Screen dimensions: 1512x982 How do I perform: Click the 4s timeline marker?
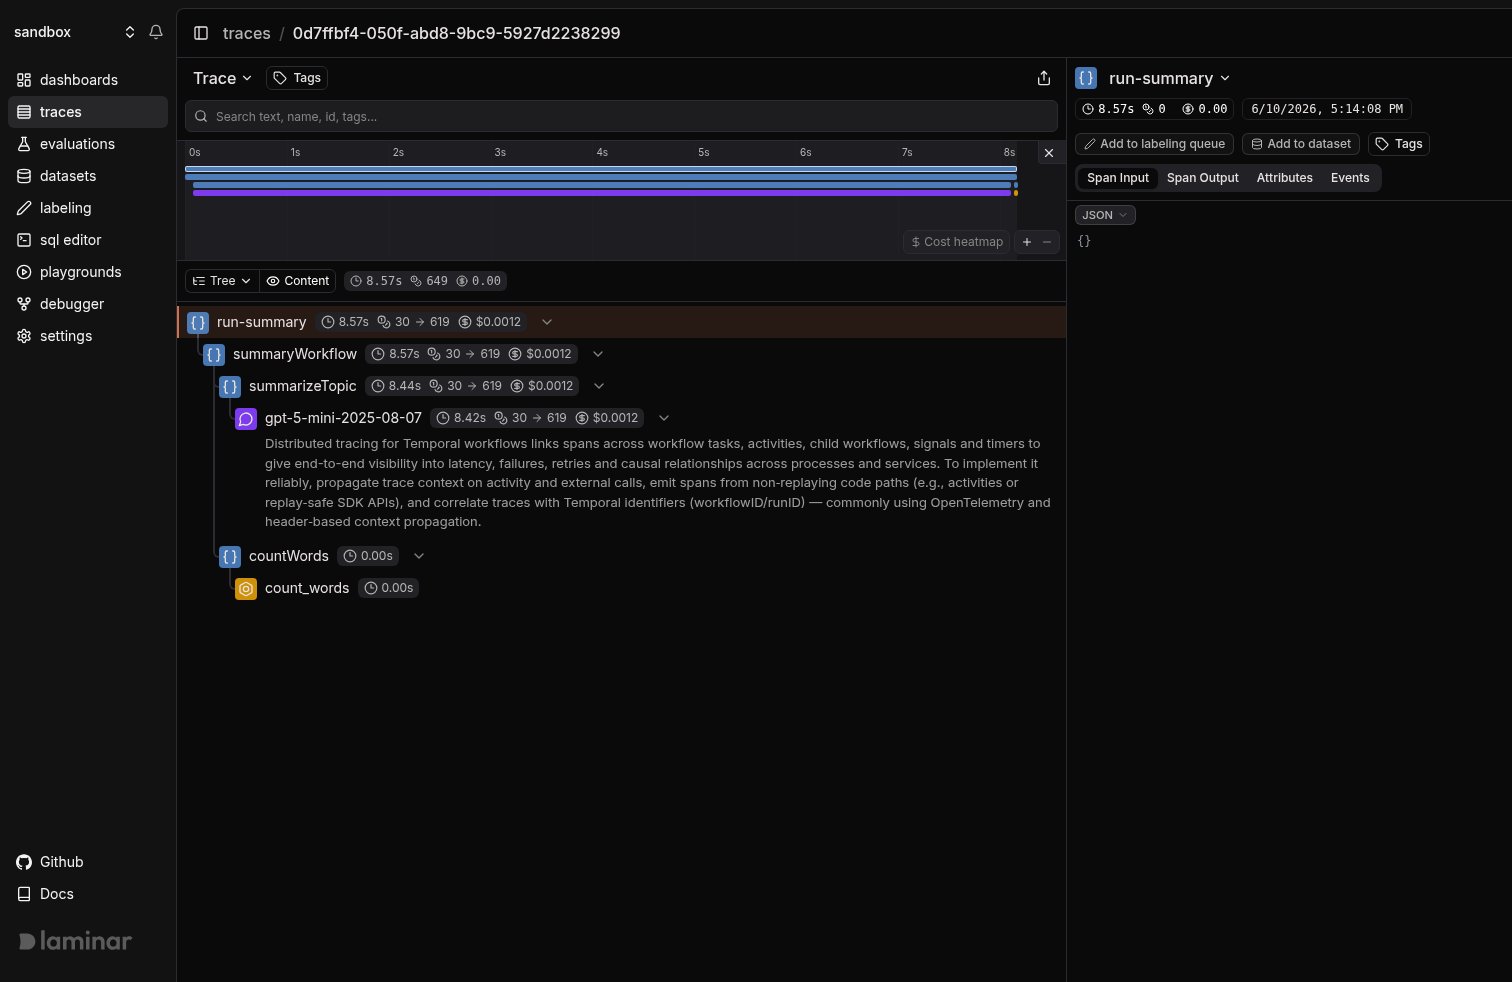[602, 152]
